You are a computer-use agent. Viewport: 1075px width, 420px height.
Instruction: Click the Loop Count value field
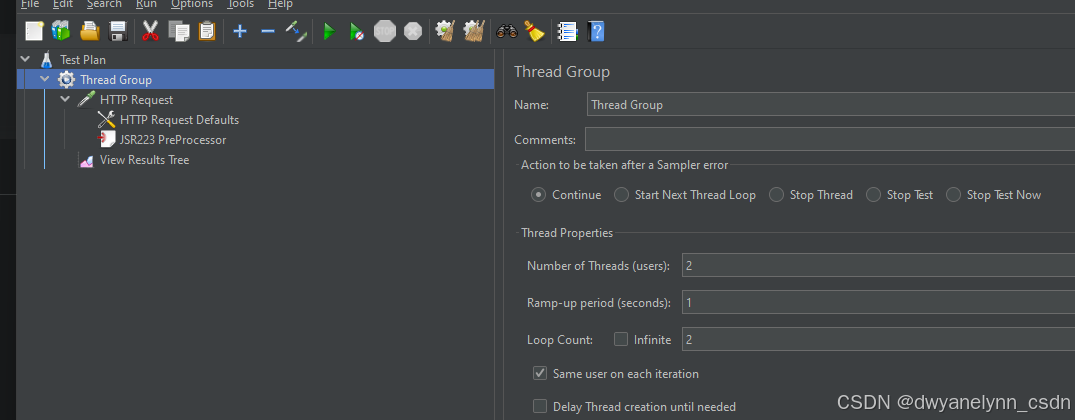pyautogui.click(x=878, y=339)
